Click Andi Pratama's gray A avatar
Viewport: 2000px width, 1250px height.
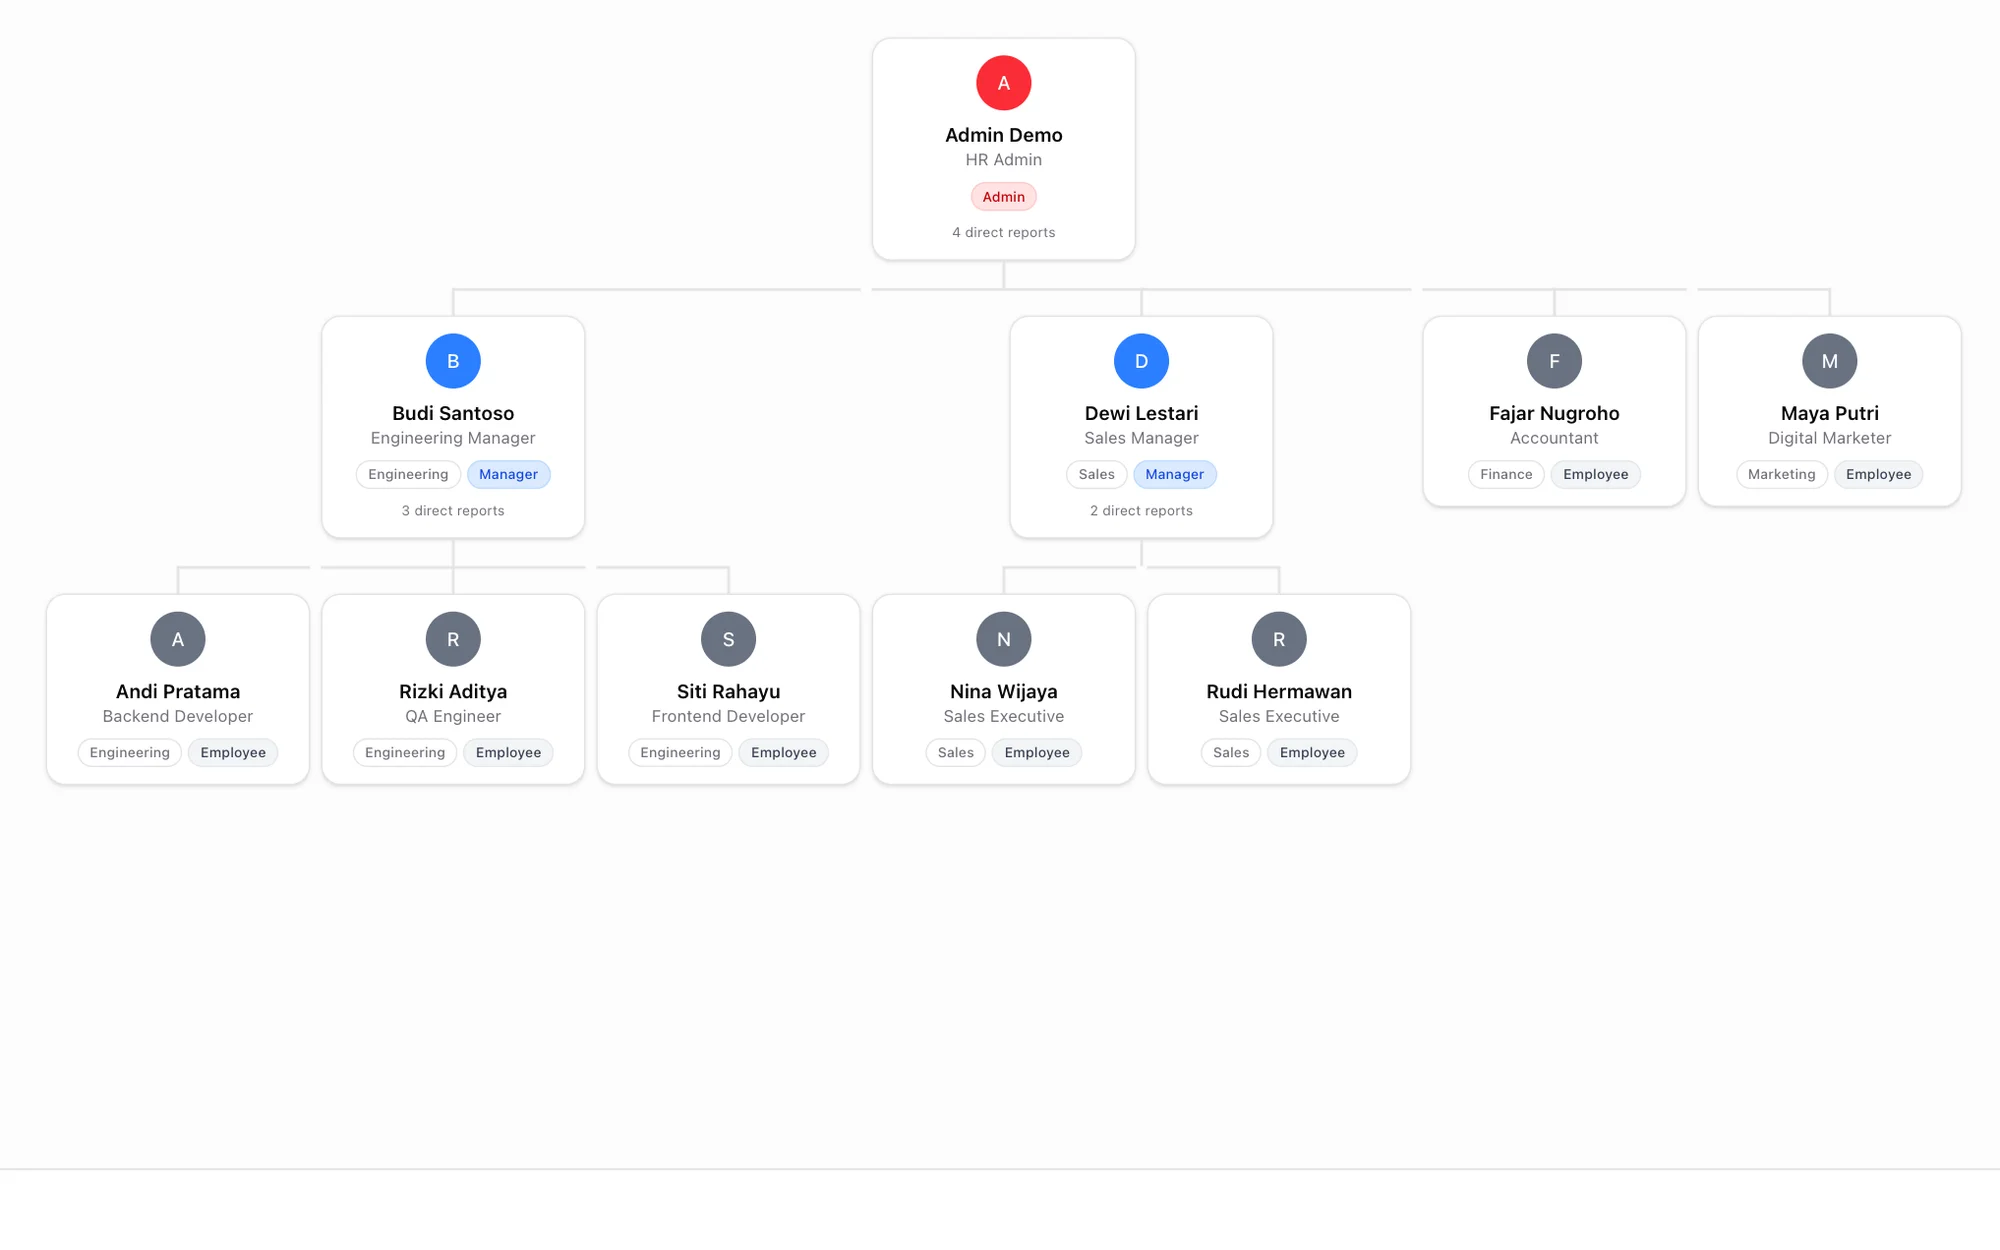(x=178, y=639)
